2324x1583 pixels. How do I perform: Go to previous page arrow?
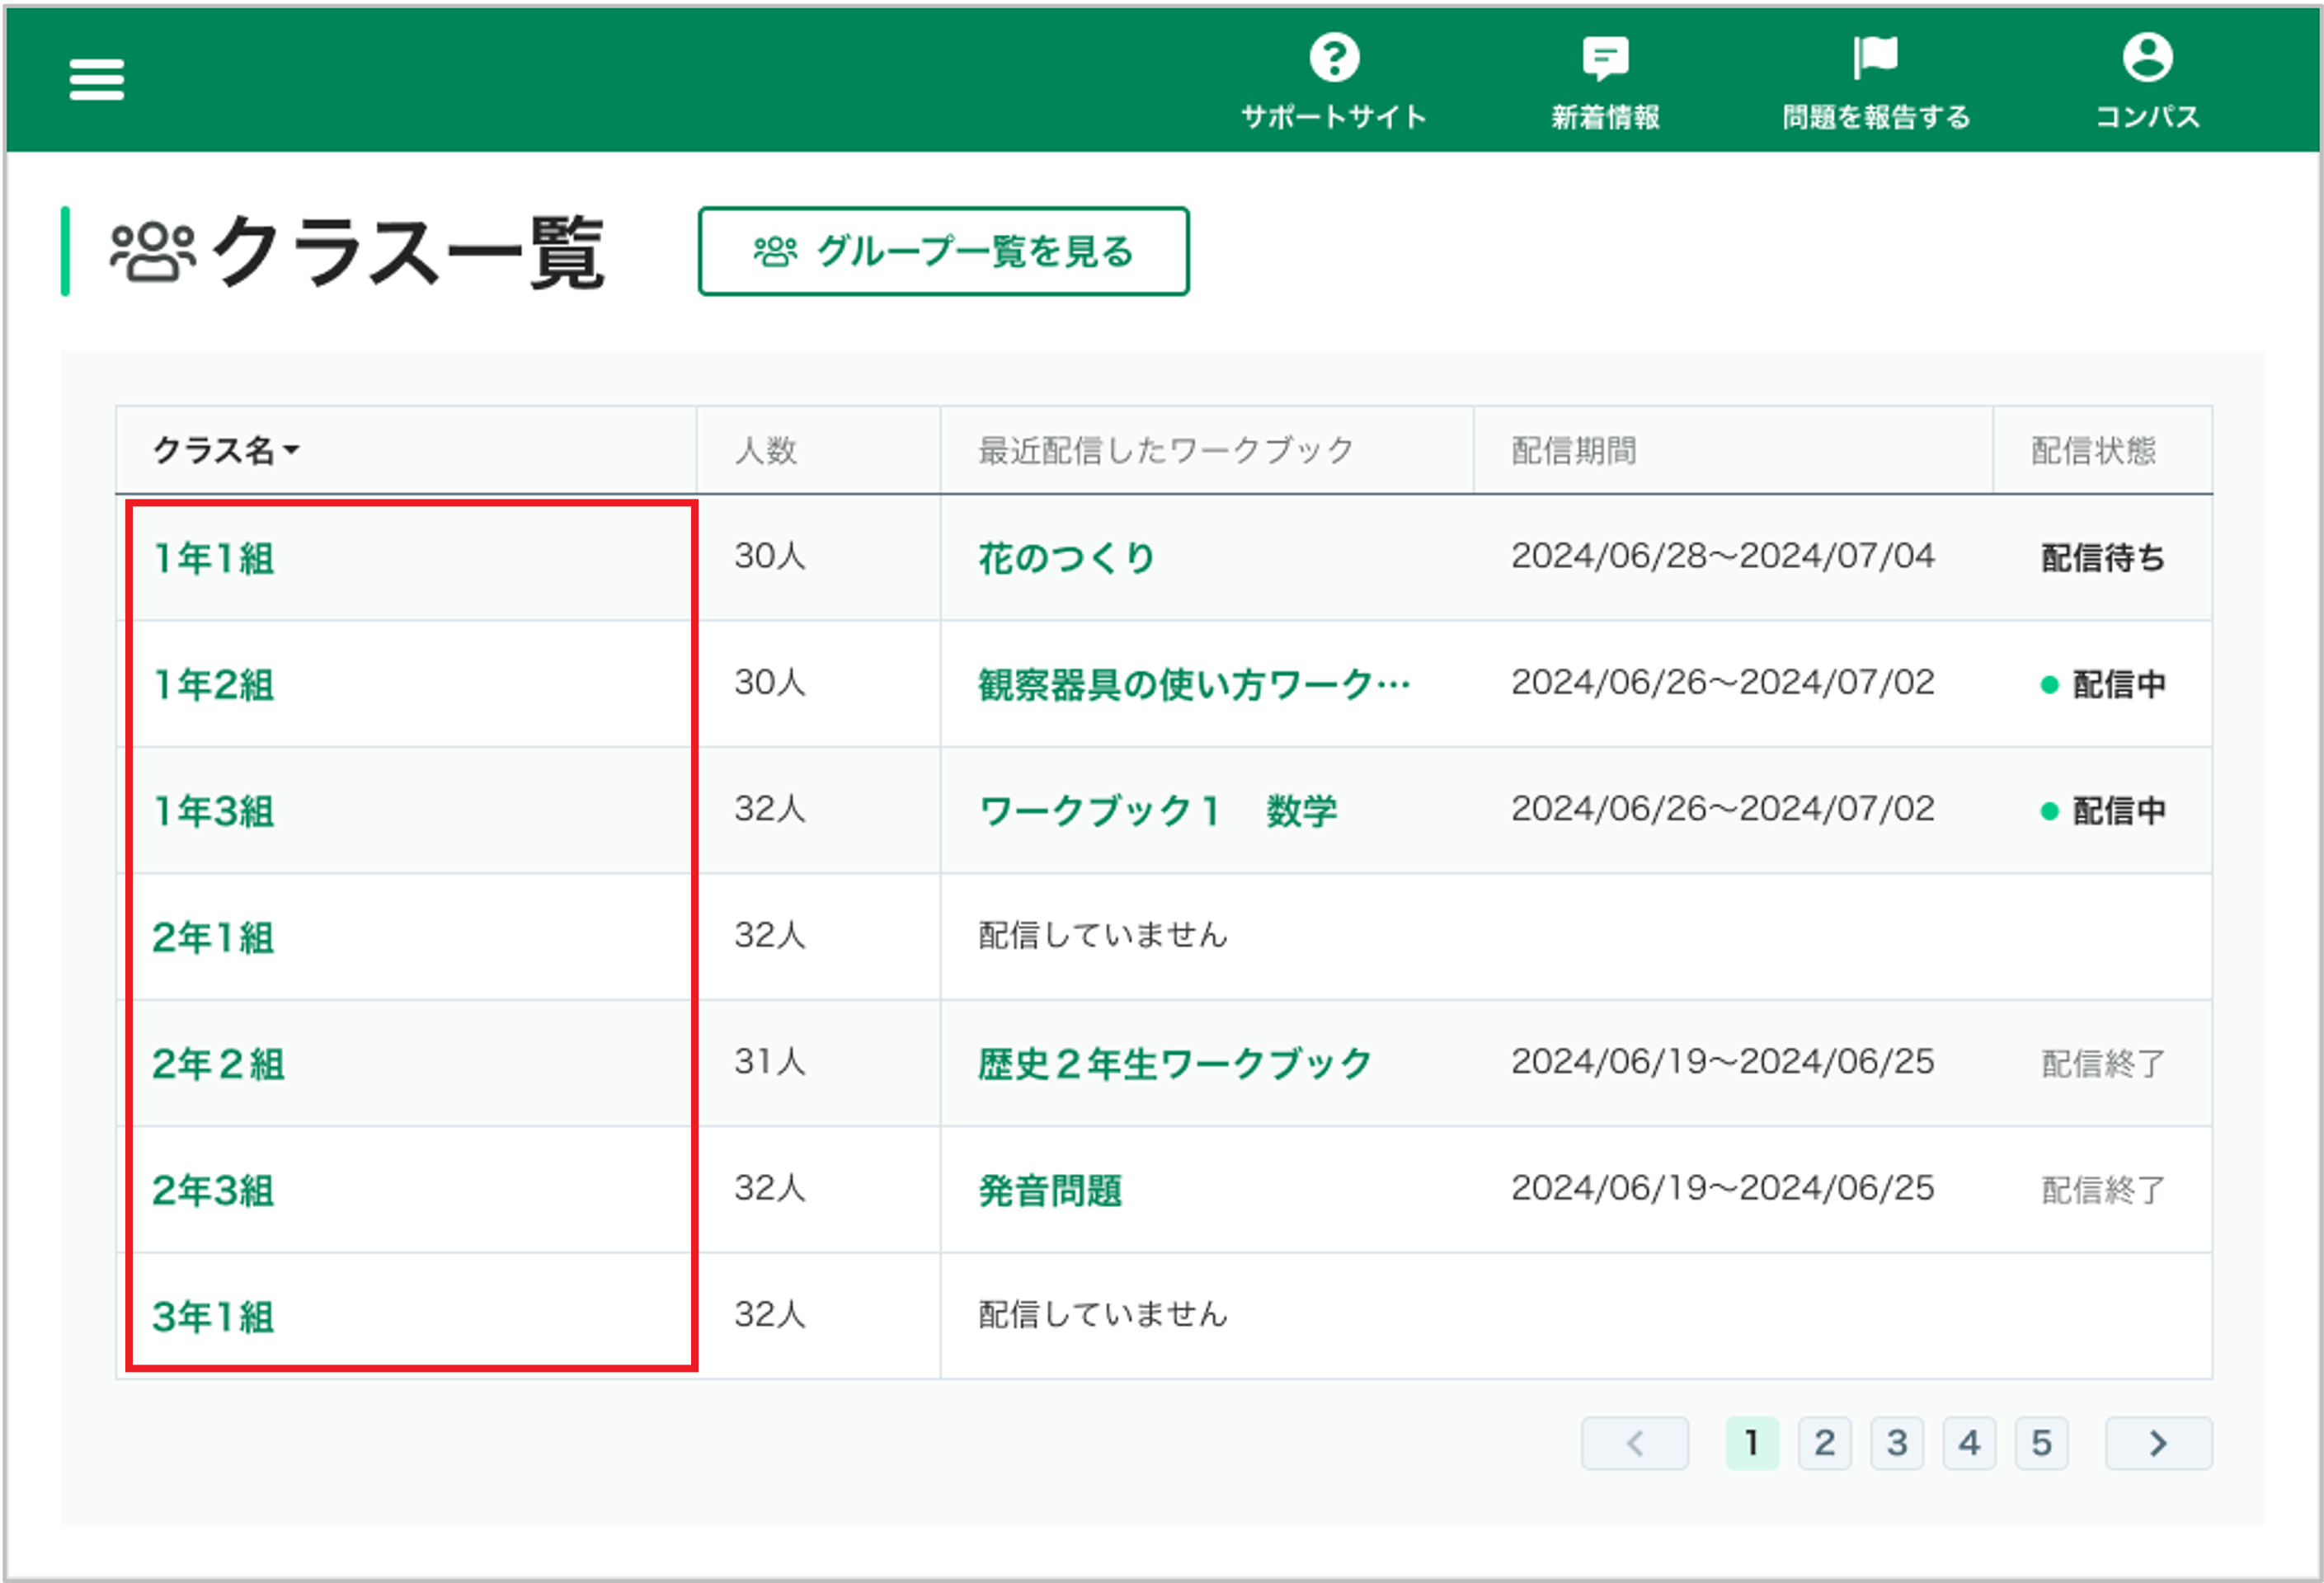point(1634,1442)
